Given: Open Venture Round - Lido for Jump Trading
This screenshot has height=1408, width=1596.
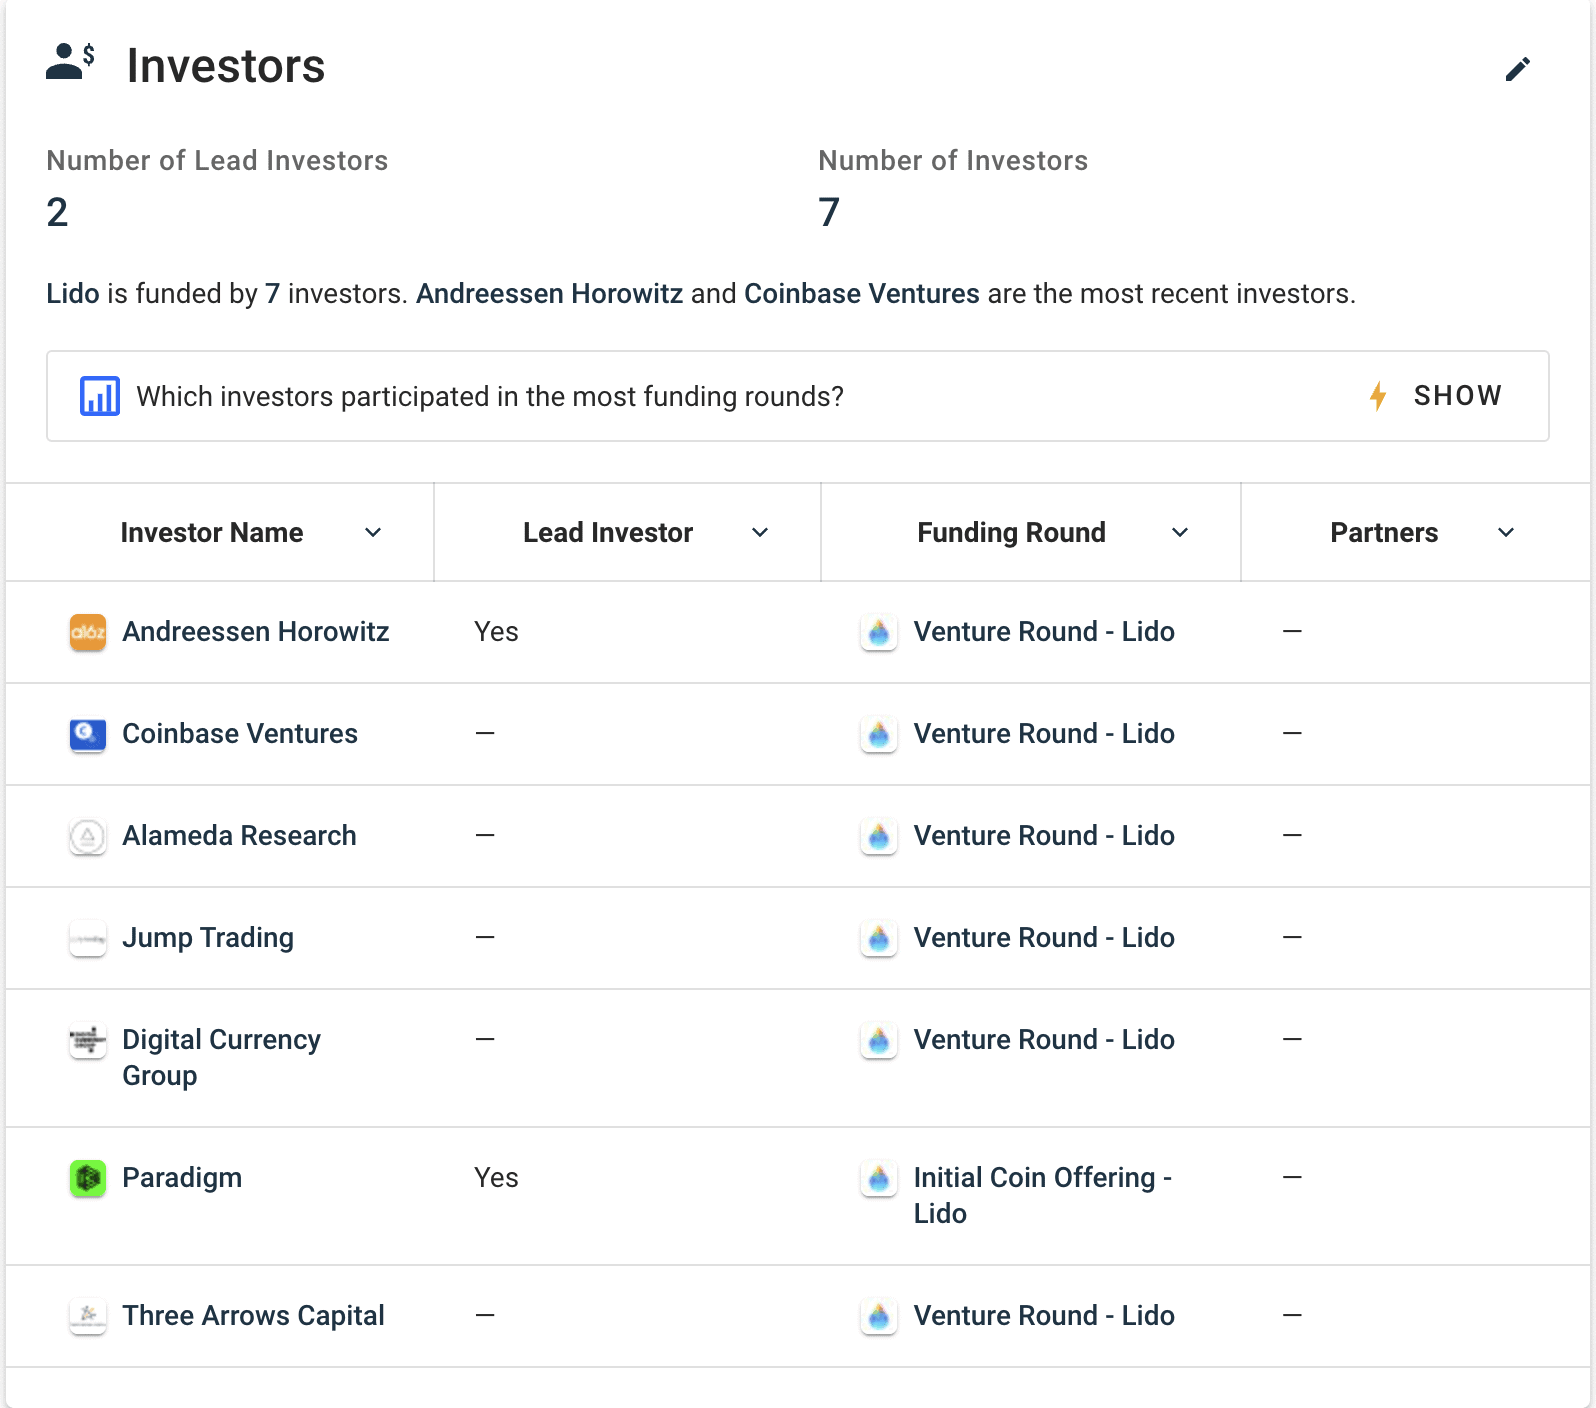Looking at the screenshot, I should [x=1044, y=938].
